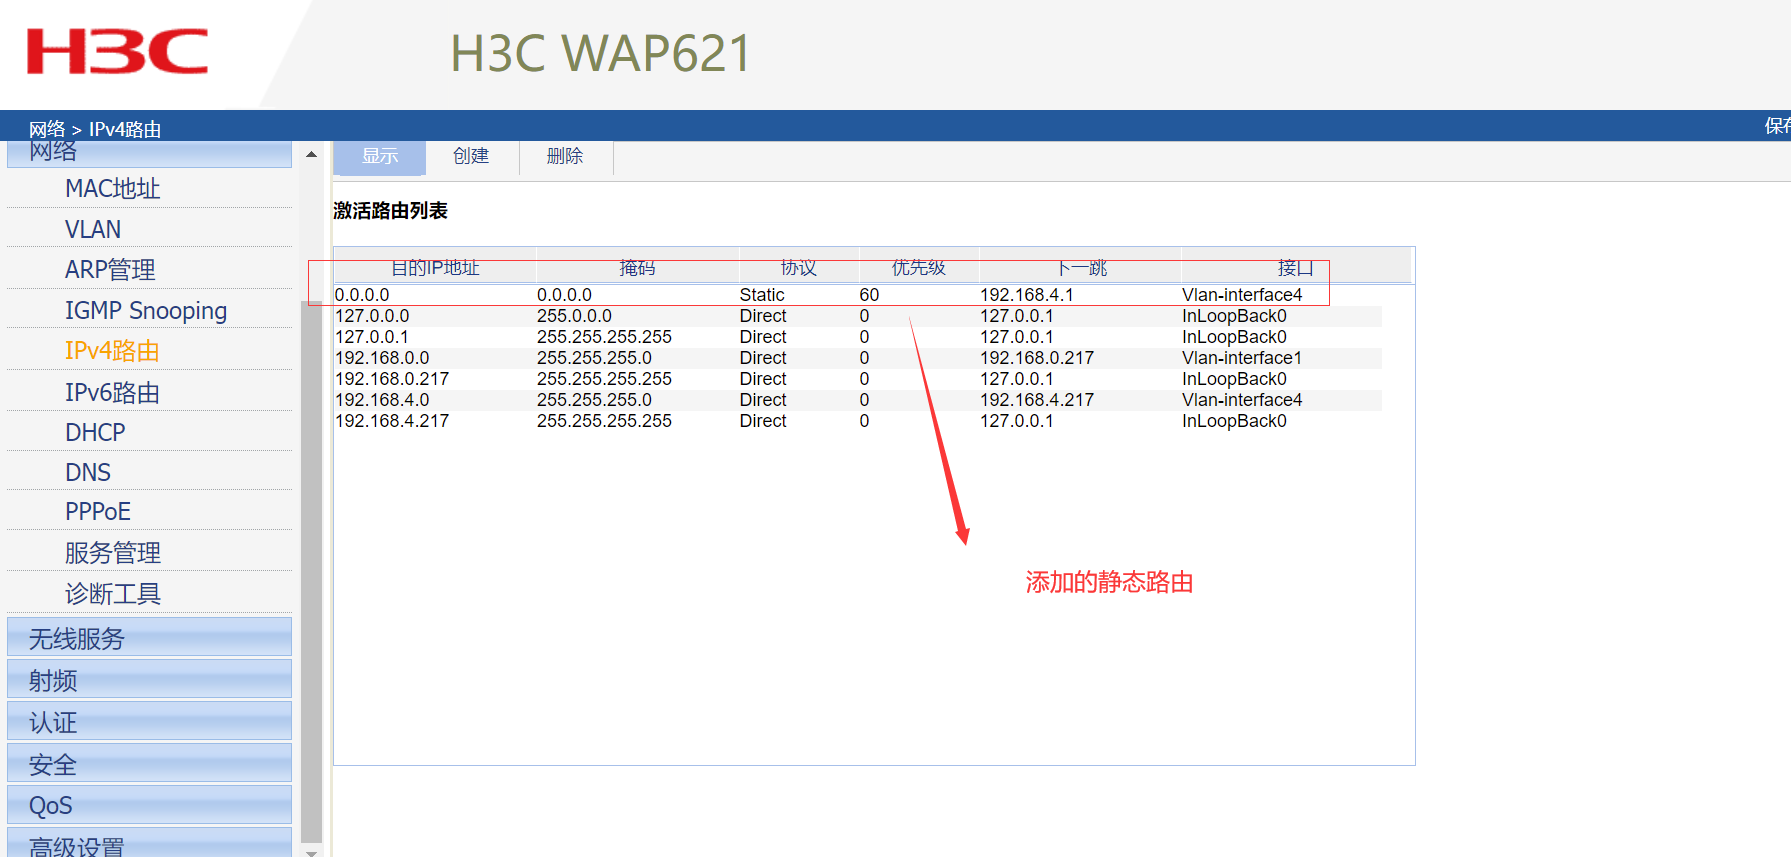
Task: Expand the 射频 section
Action: 149,680
